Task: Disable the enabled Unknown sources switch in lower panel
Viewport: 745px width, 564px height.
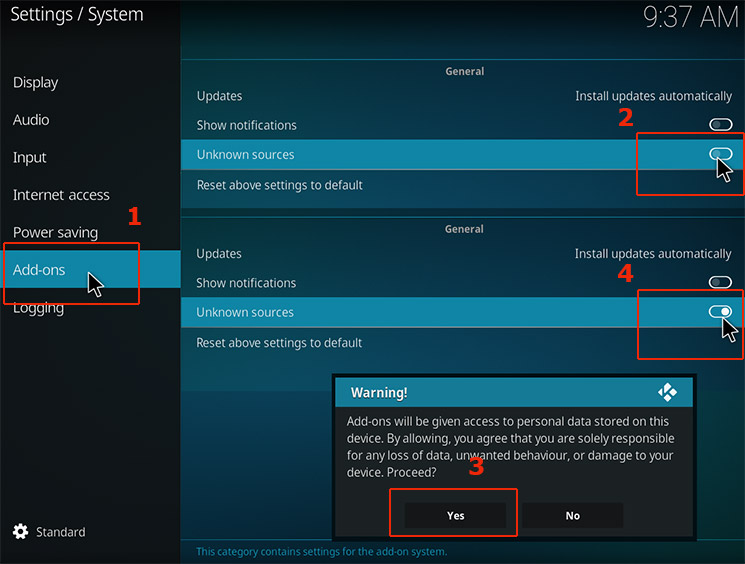Action: (x=720, y=312)
